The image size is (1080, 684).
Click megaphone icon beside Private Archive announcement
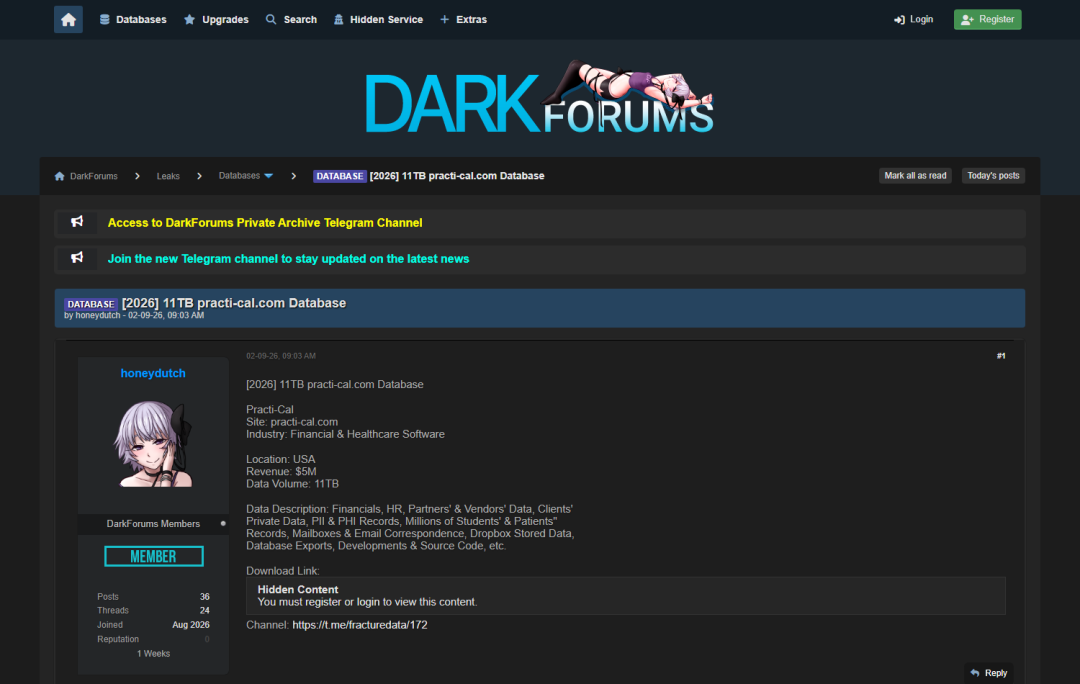pyautogui.click(x=77, y=222)
